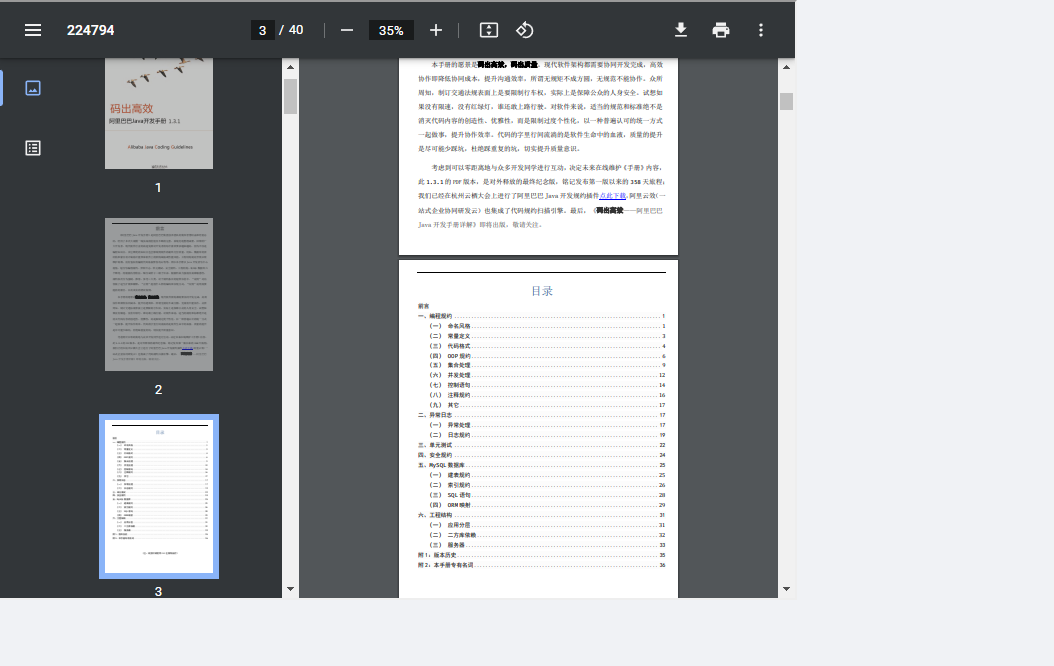Open the 二方库依赖 contents entry
The image size is (1054, 666).
[x=546, y=536]
